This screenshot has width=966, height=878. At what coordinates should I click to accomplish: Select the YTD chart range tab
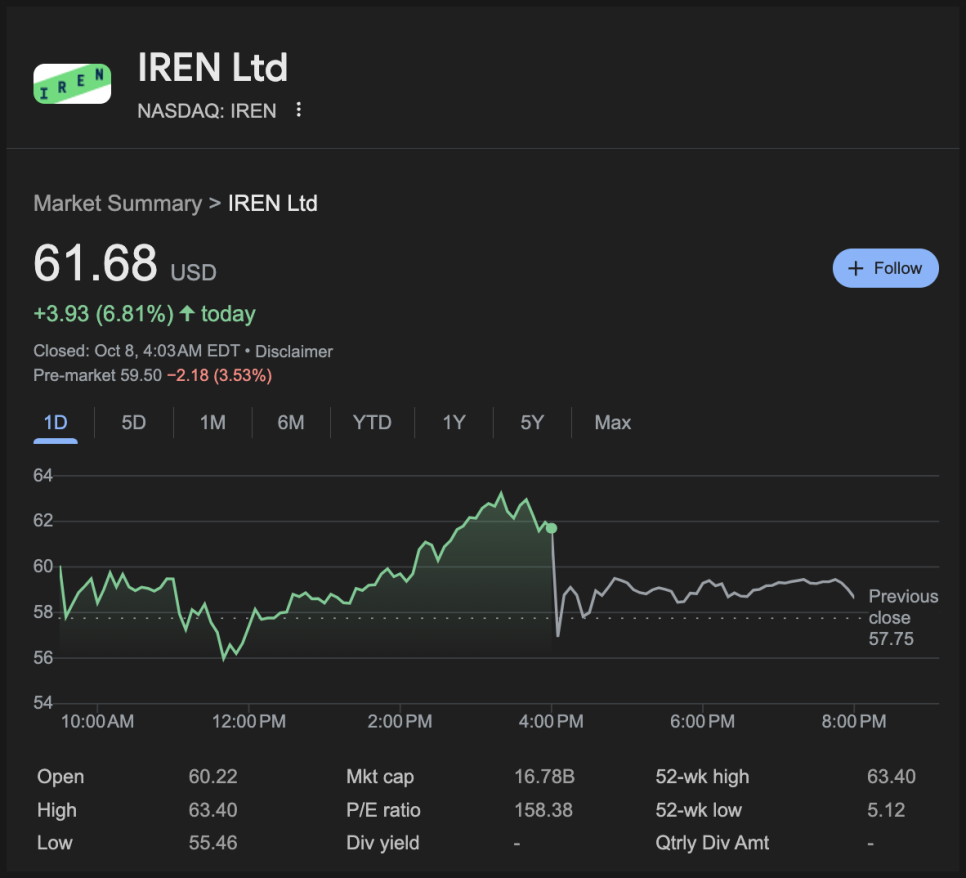pyautogui.click(x=372, y=423)
